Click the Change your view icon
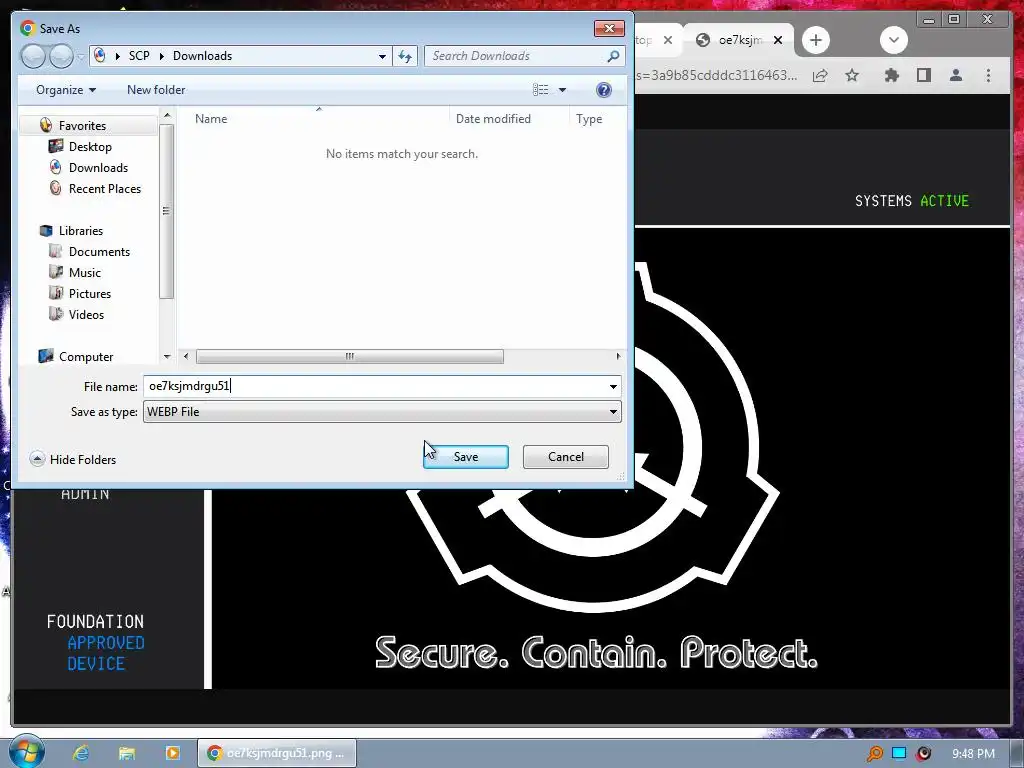 pyautogui.click(x=541, y=90)
